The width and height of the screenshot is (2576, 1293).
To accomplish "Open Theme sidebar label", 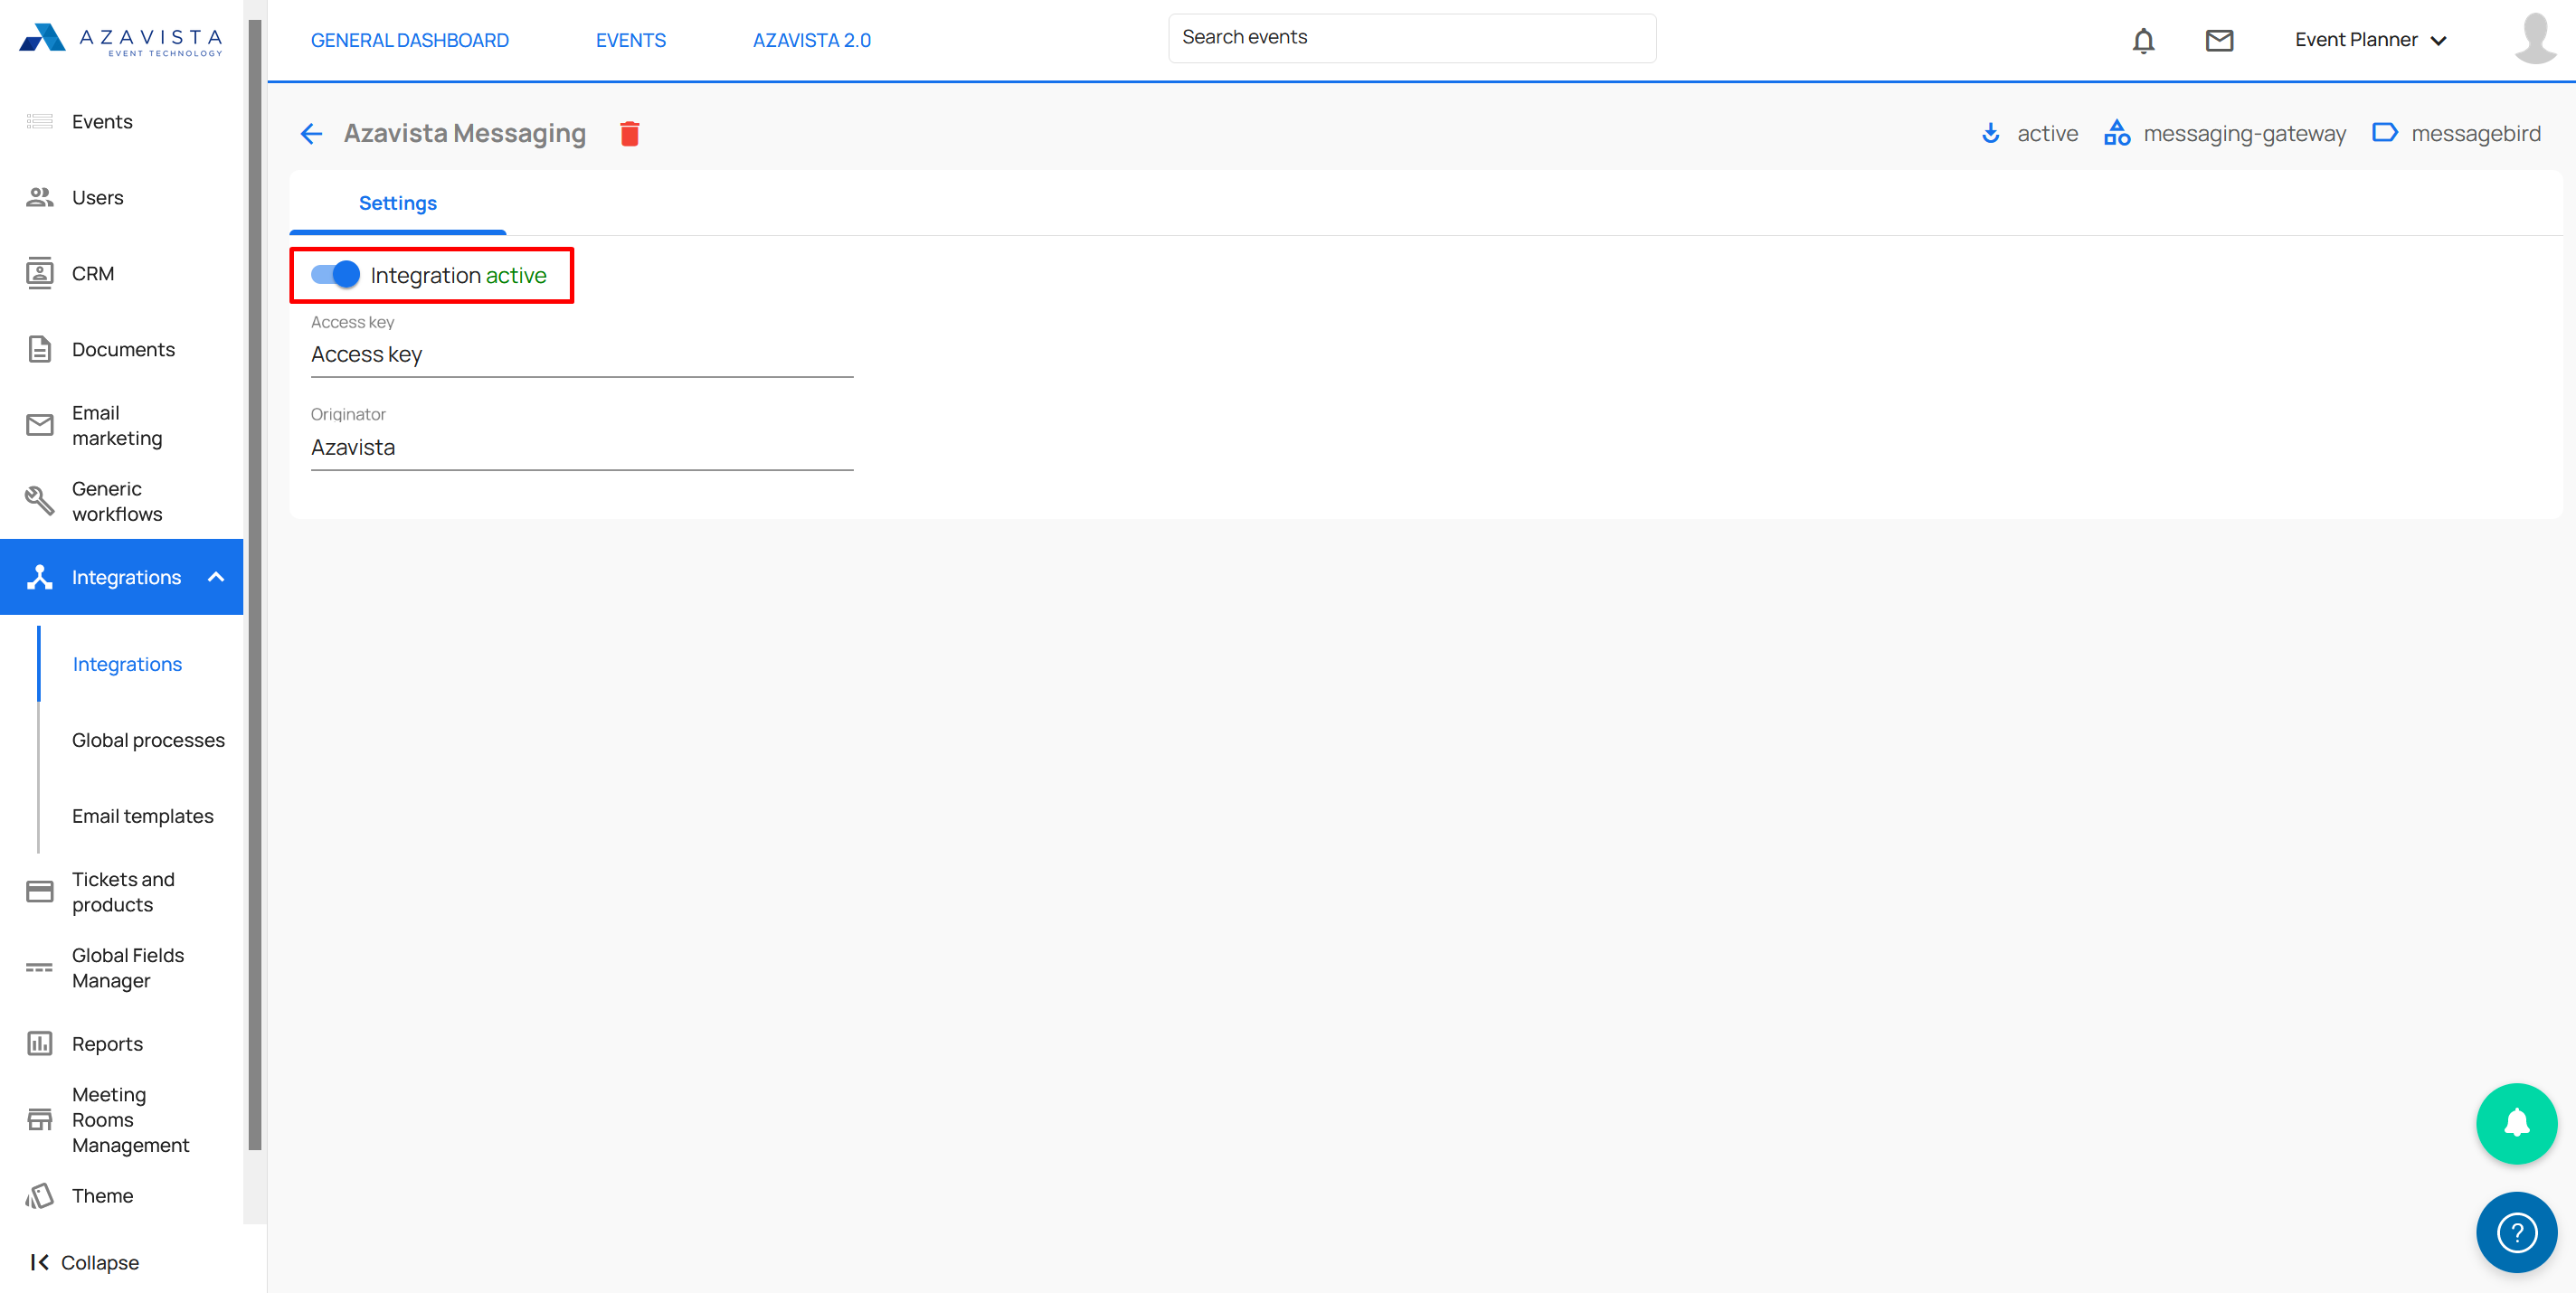I will point(102,1196).
